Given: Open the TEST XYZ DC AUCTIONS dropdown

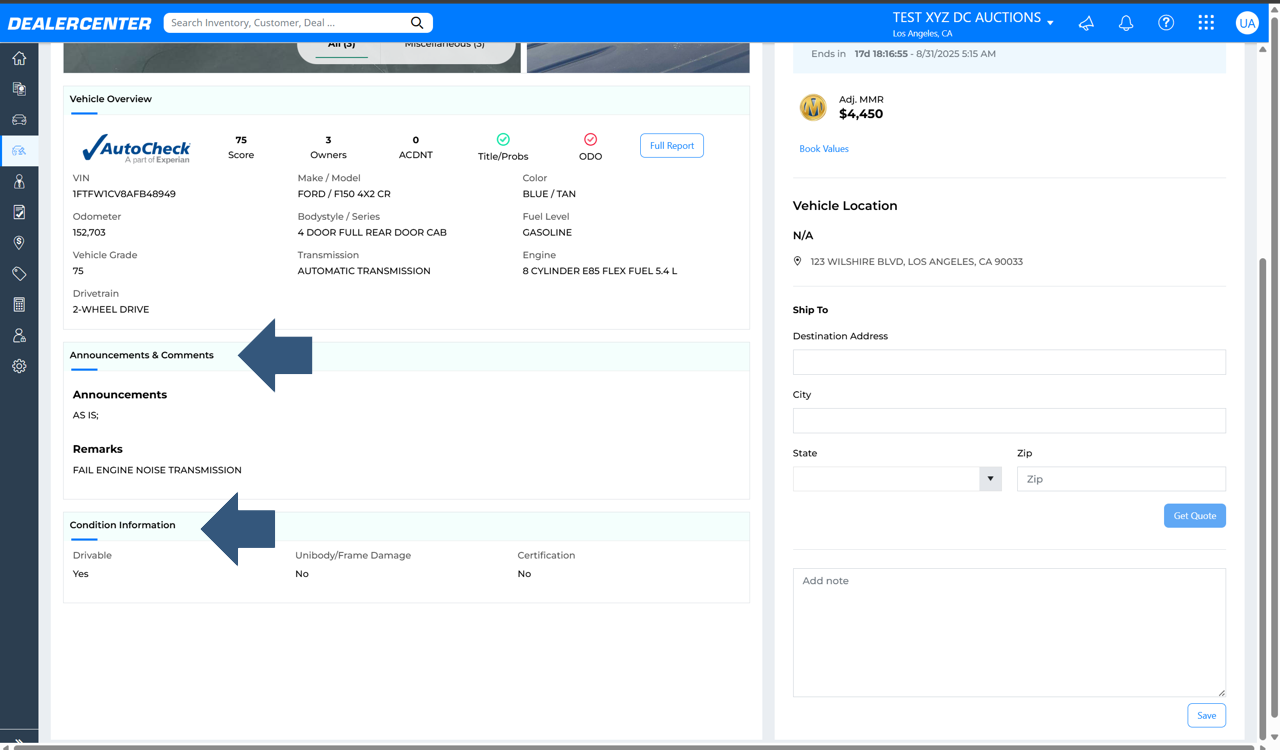Looking at the screenshot, I should coord(973,22).
